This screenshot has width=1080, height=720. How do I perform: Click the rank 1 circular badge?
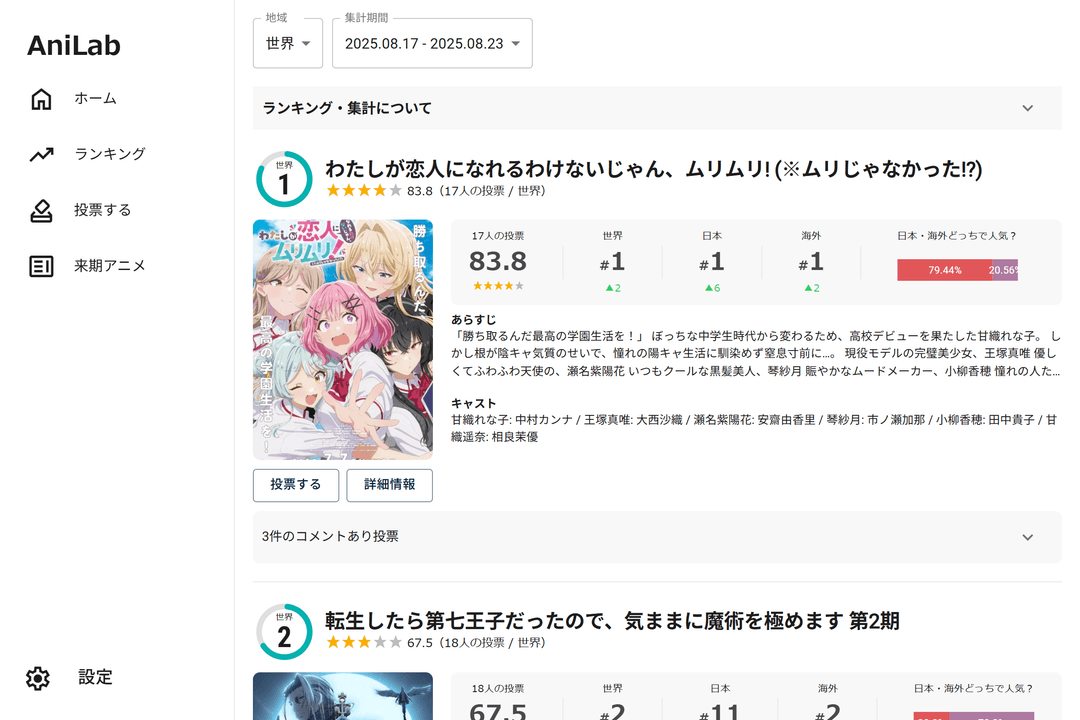tap(284, 180)
